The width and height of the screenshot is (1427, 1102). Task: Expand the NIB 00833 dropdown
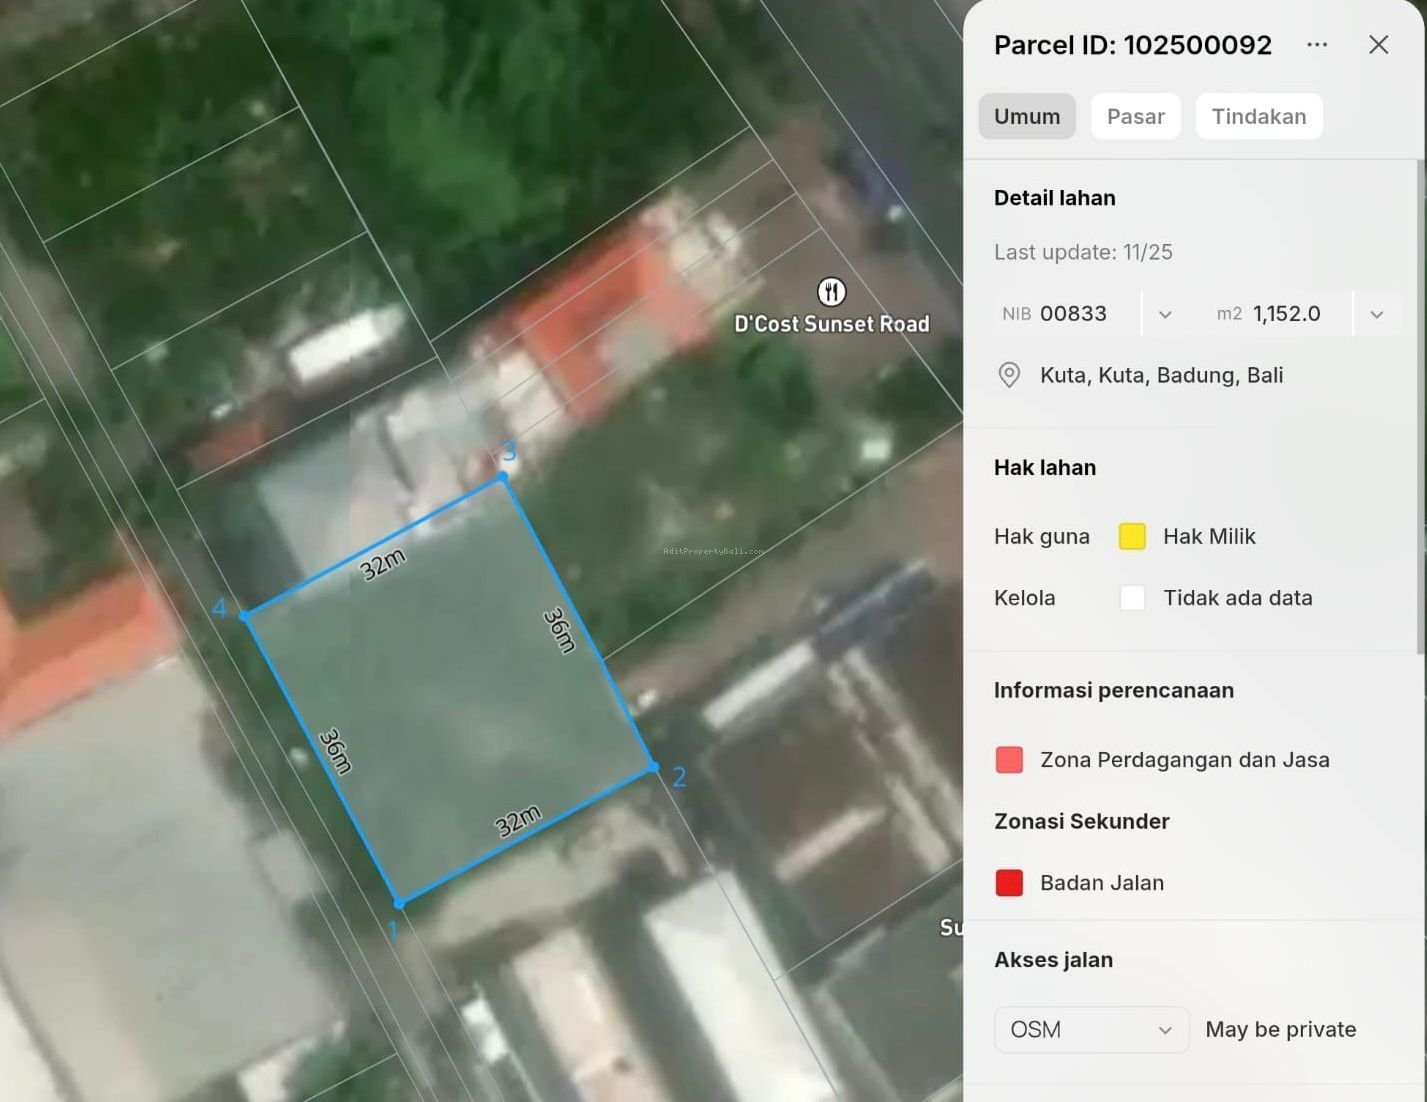tap(1165, 314)
